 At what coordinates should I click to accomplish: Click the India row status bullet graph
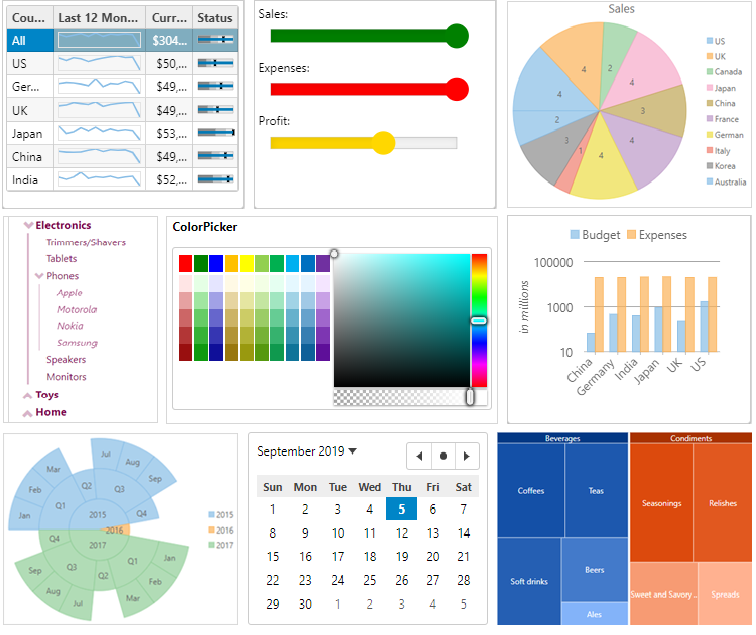click(x=215, y=180)
